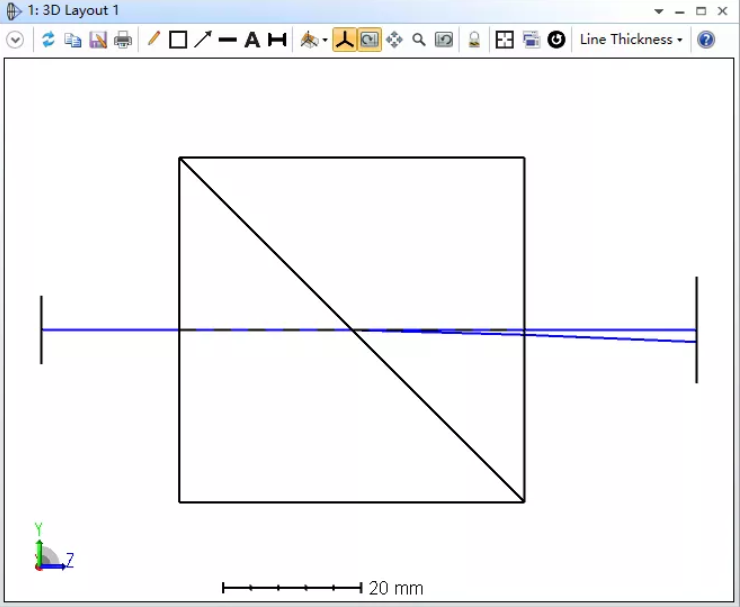Expand the settings chevron button
The height and width of the screenshot is (607, 740).
(x=15, y=40)
